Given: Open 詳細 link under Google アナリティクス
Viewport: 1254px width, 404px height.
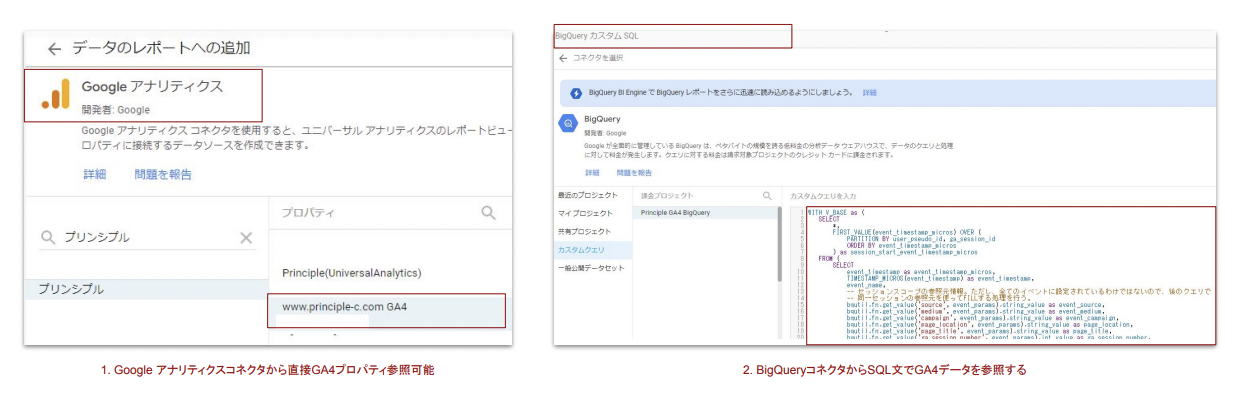Looking at the screenshot, I should 95,174.
